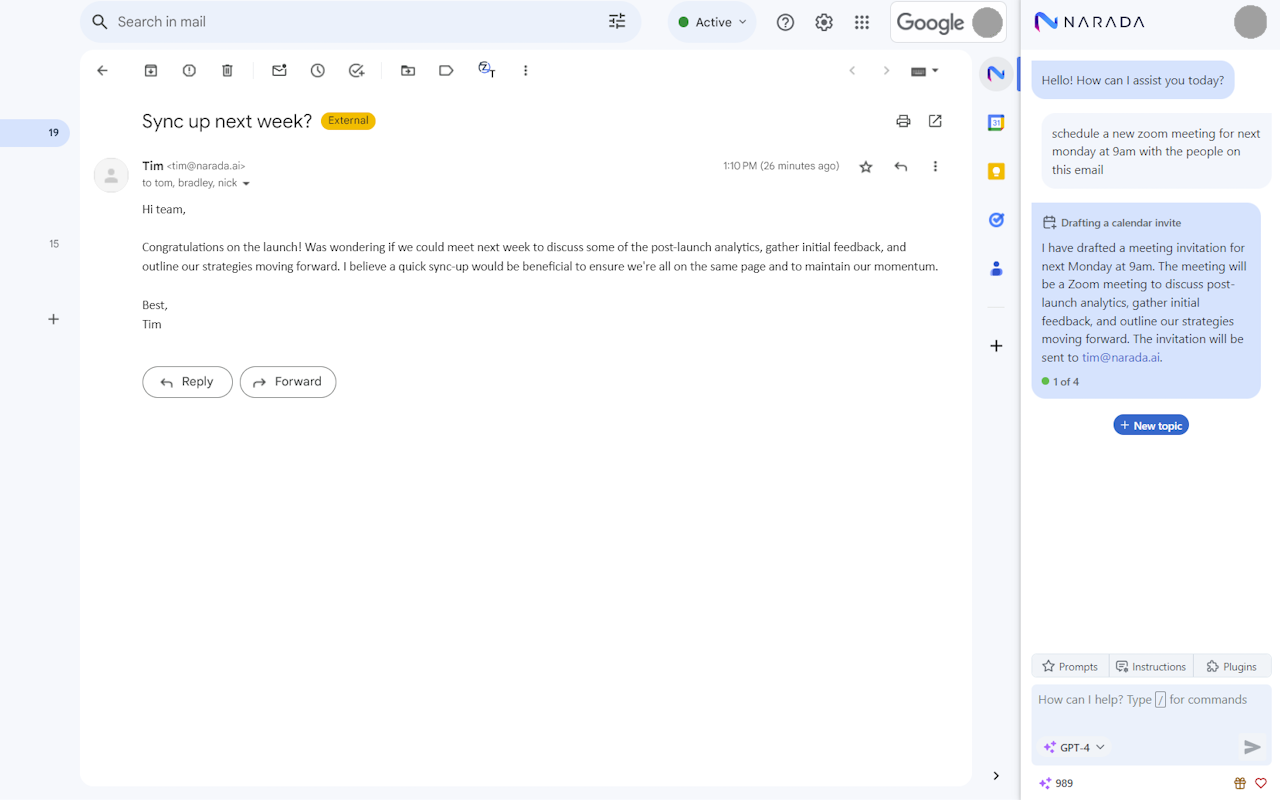Image resolution: width=1280 pixels, height=800 pixels.
Task: Open Google Keep in the side panel
Action: (996, 171)
